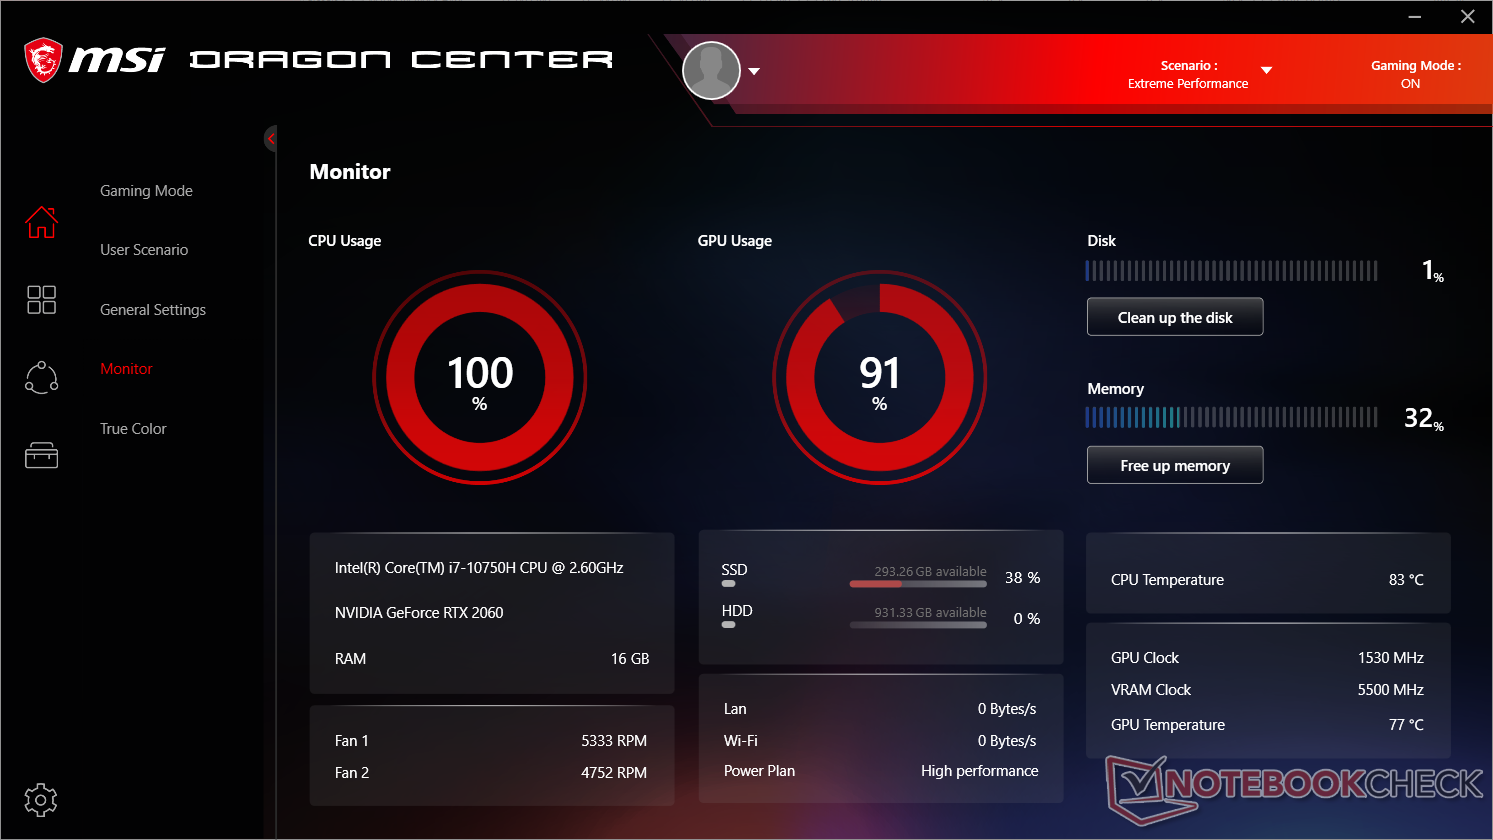Viewport: 1493px width, 840px height.
Task: Open the toolbox icon in sidebar
Action: click(41, 456)
